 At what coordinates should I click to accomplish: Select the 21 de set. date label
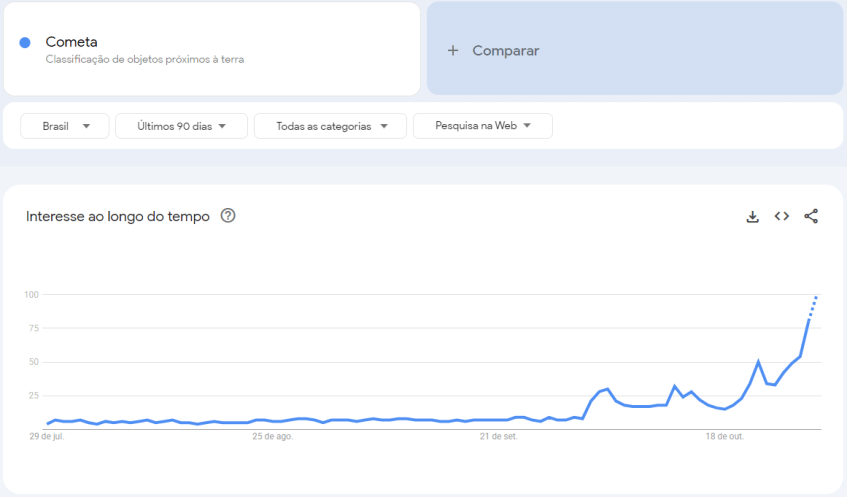click(x=498, y=436)
